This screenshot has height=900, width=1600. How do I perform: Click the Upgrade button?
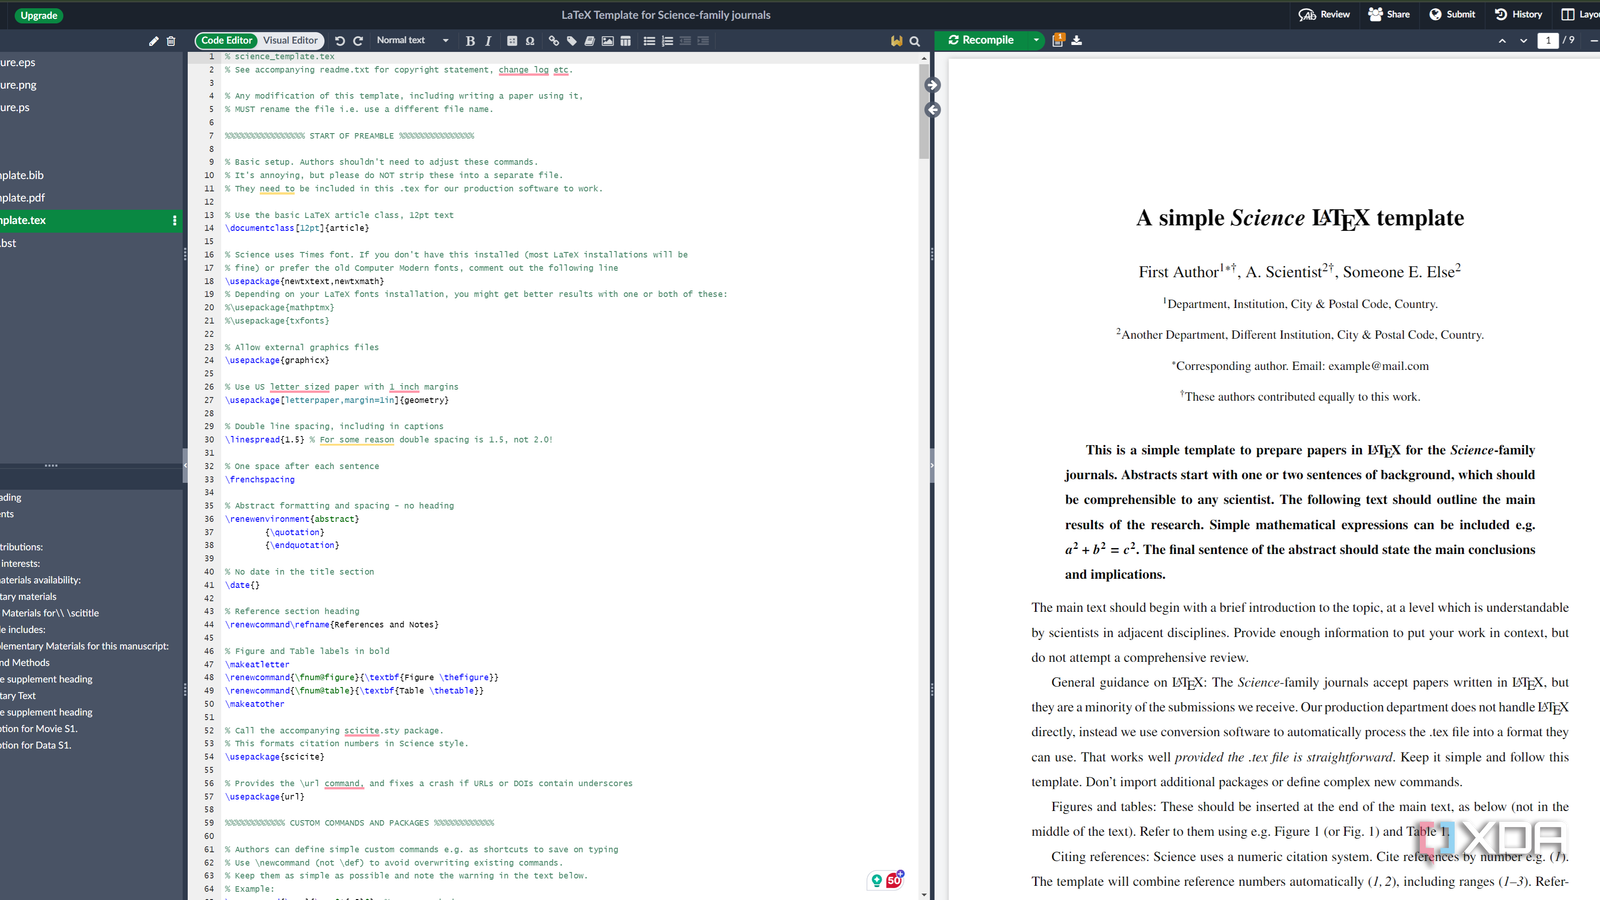(x=39, y=15)
